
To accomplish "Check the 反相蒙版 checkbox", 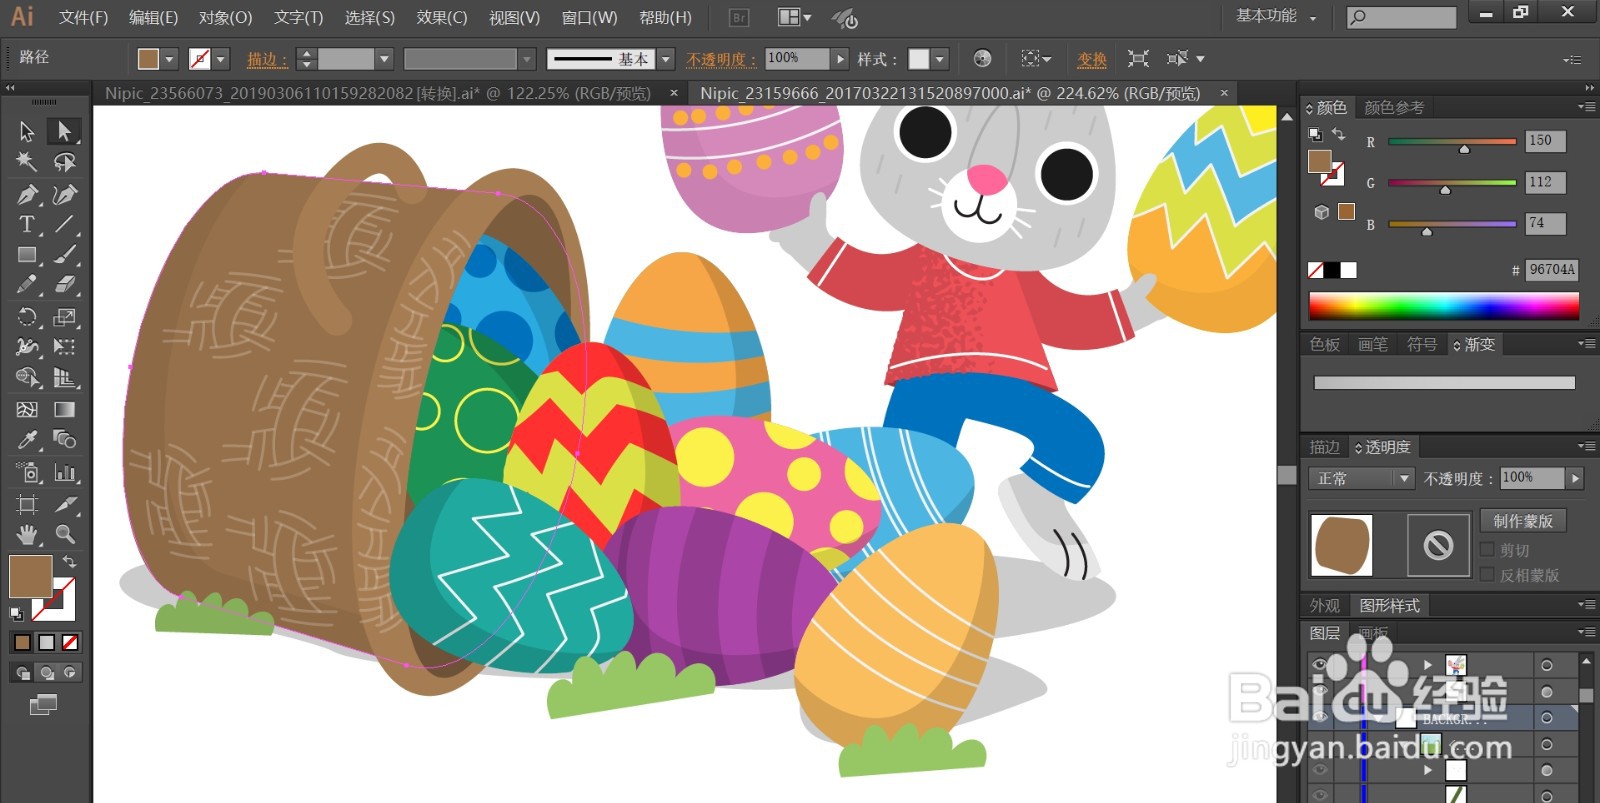I will click(x=1487, y=574).
